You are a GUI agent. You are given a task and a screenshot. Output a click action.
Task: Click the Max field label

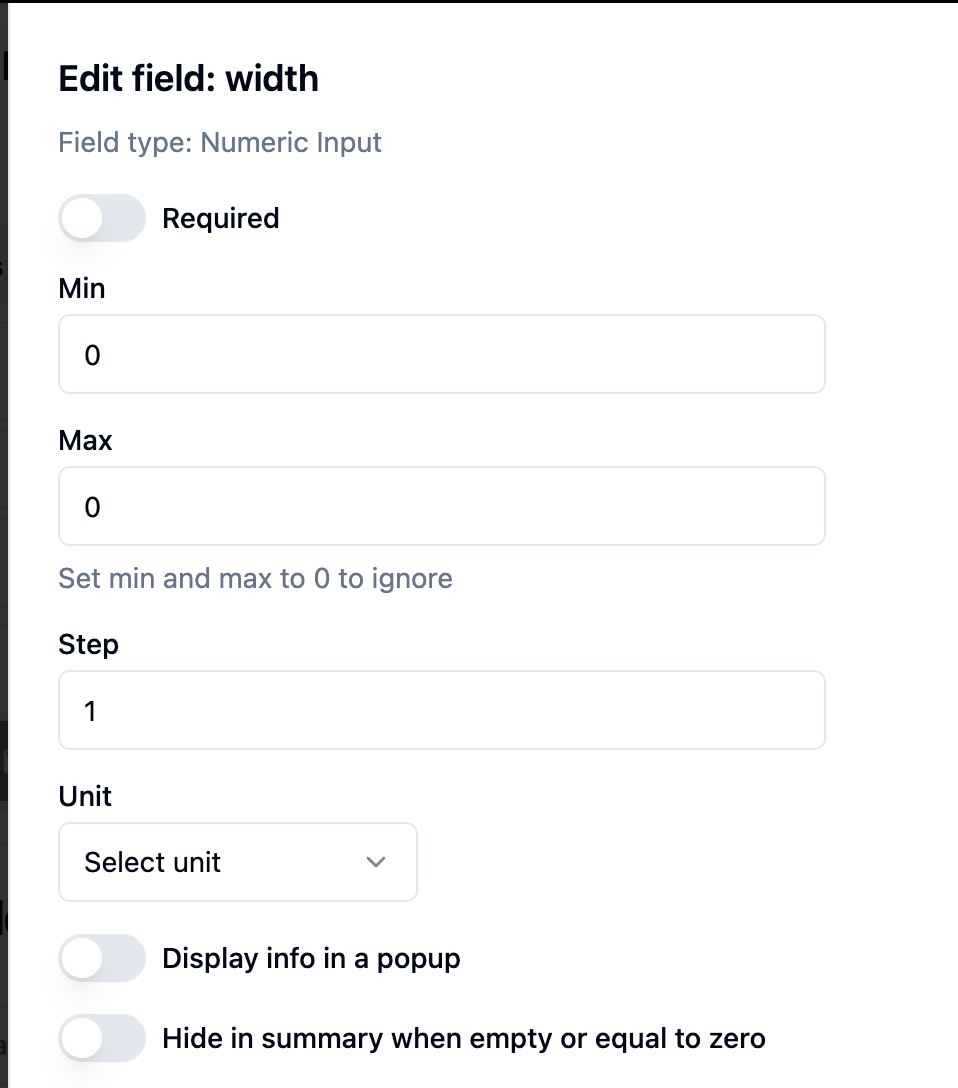pos(85,440)
